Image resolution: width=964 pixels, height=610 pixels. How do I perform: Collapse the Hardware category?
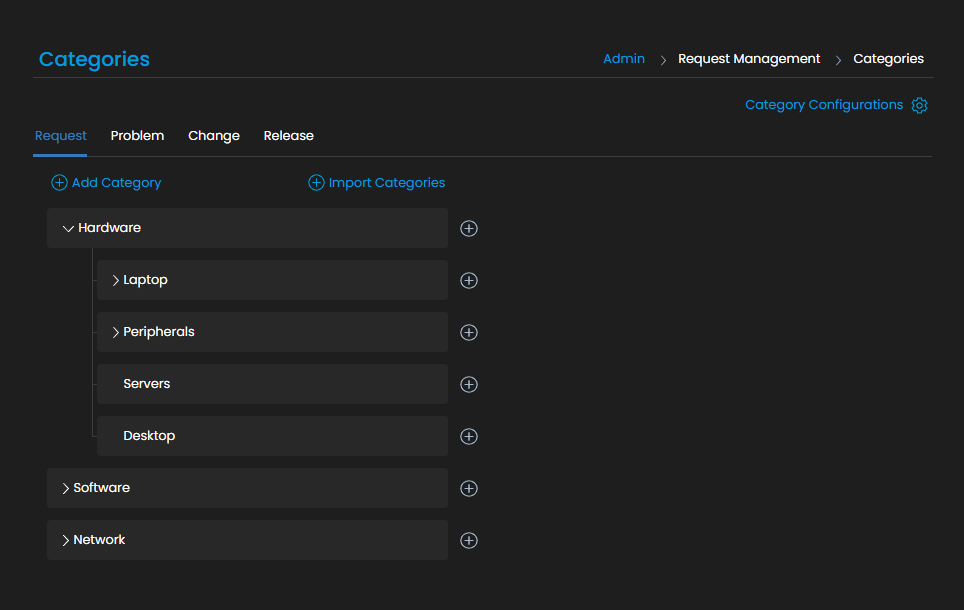click(x=68, y=228)
